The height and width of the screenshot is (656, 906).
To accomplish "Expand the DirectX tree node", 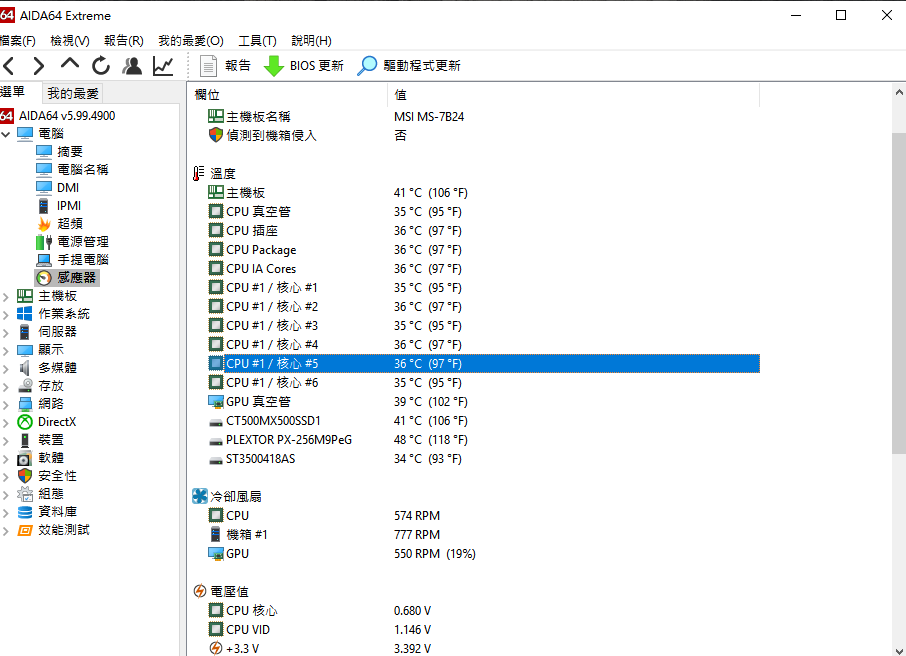I will pos(6,423).
